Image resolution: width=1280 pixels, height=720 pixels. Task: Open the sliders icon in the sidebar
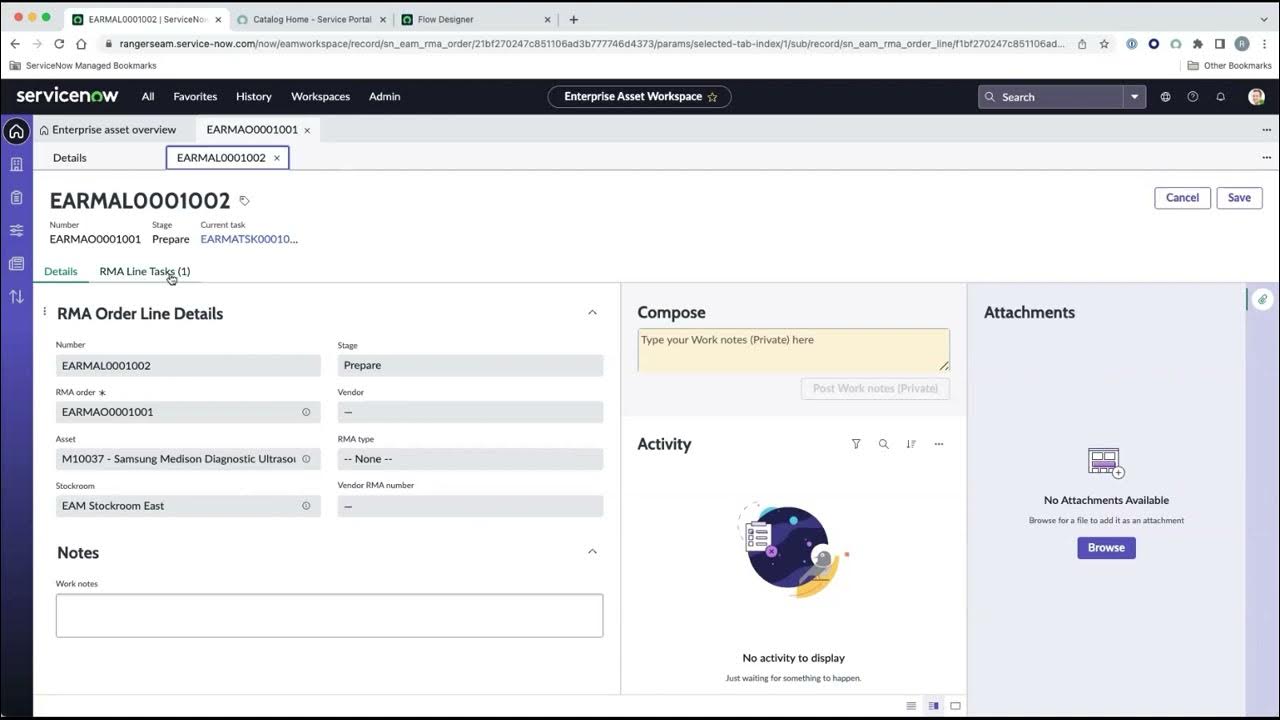pyautogui.click(x=16, y=230)
